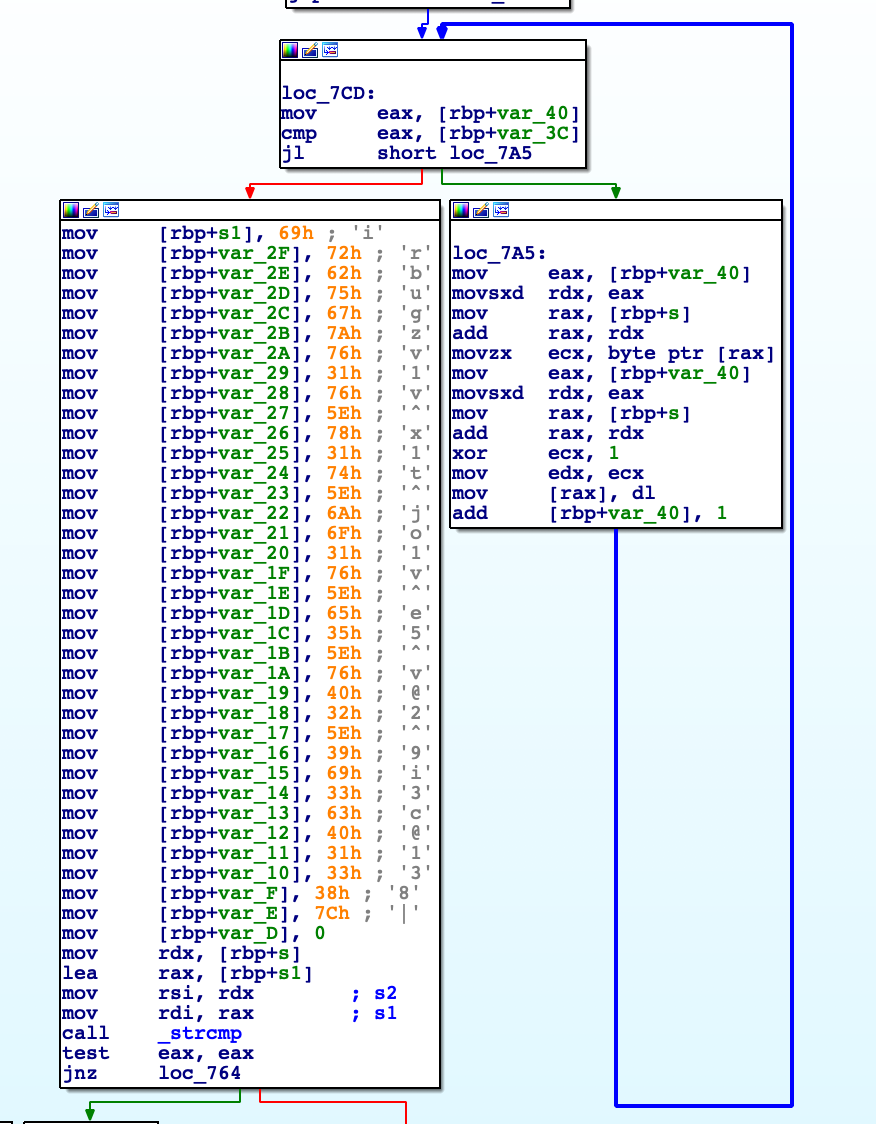Click 'lea rax, [rbp+s1]' instruction
The image size is (876, 1124).
pos(187,973)
